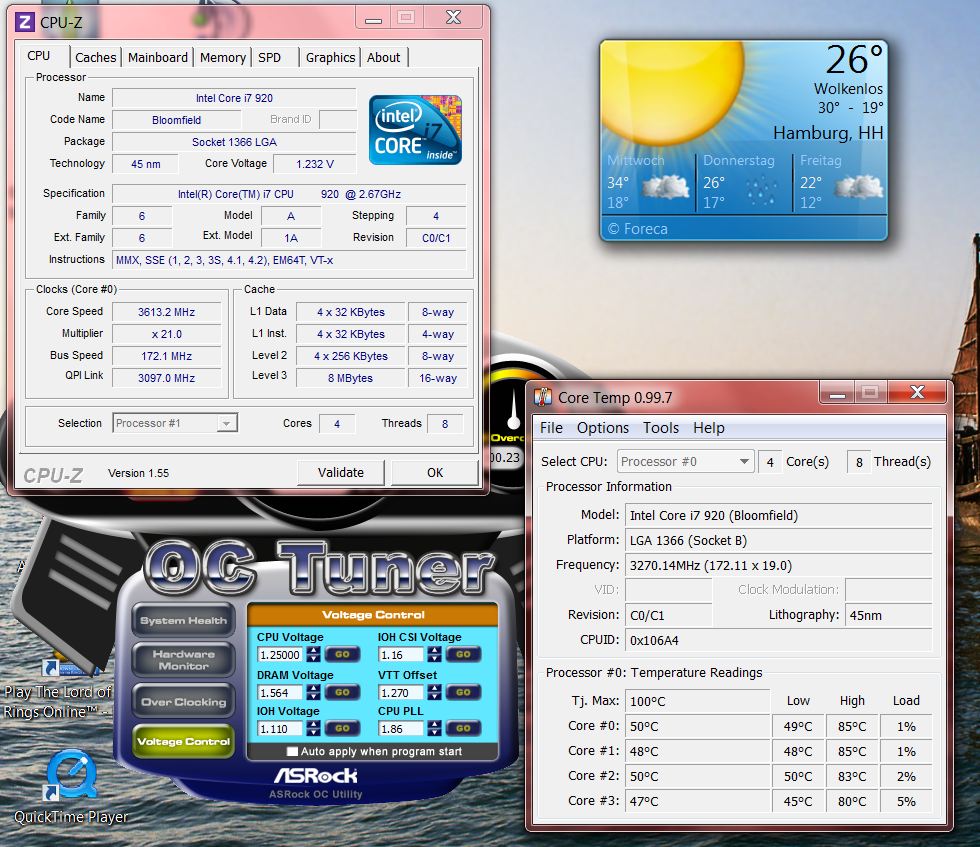Adjust CPU Voltage spinner arrows
Image resolution: width=980 pixels, height=847 pixels.
coord(314,654)
